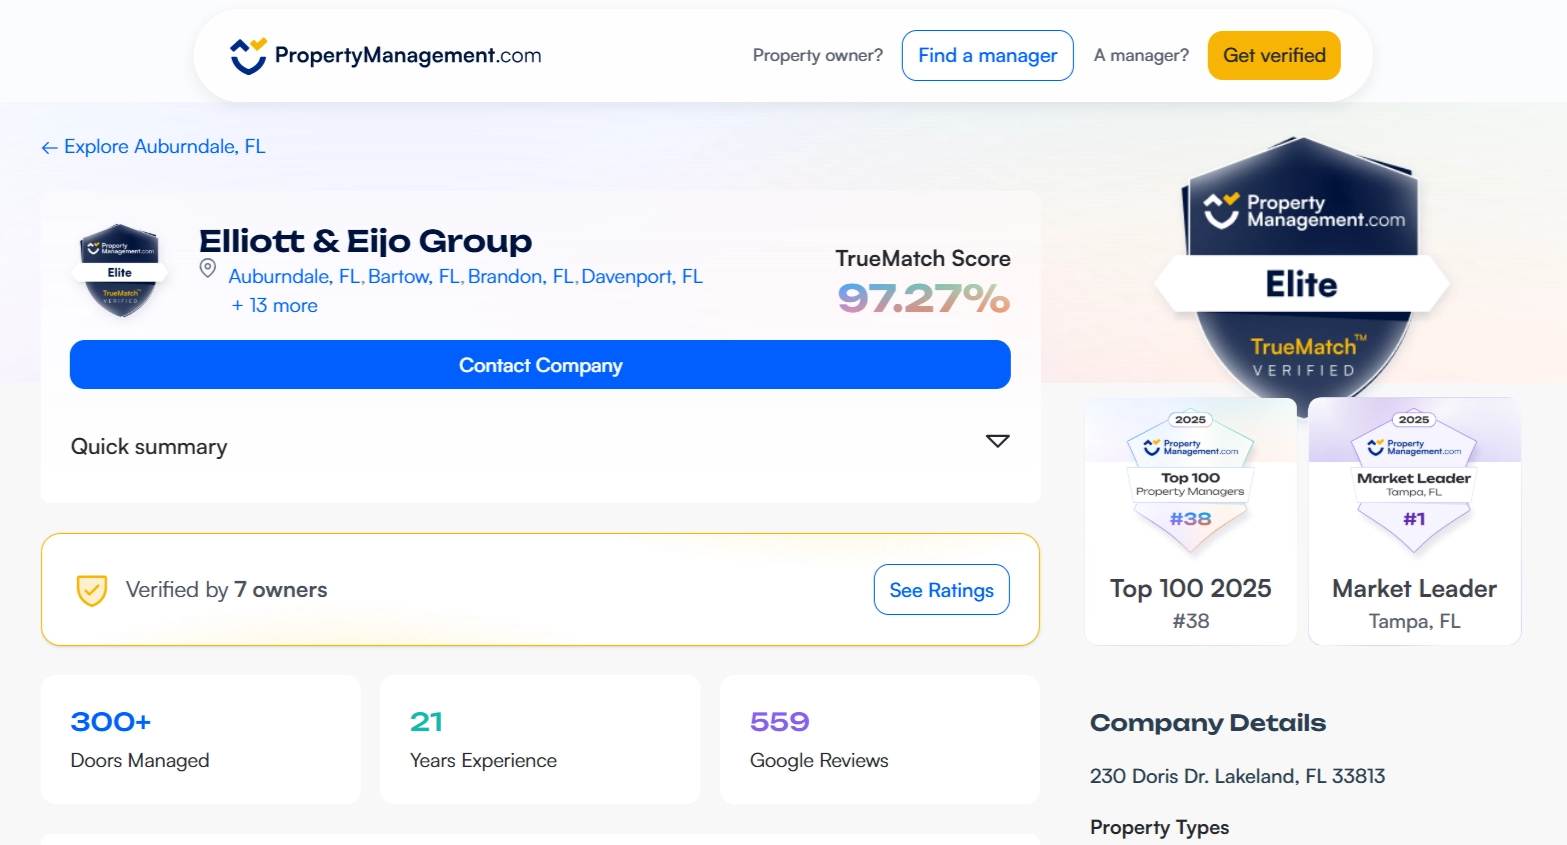Click the Market Leader Tampa #1 badge
The image size is (1567, 845).
point(1414,480)
